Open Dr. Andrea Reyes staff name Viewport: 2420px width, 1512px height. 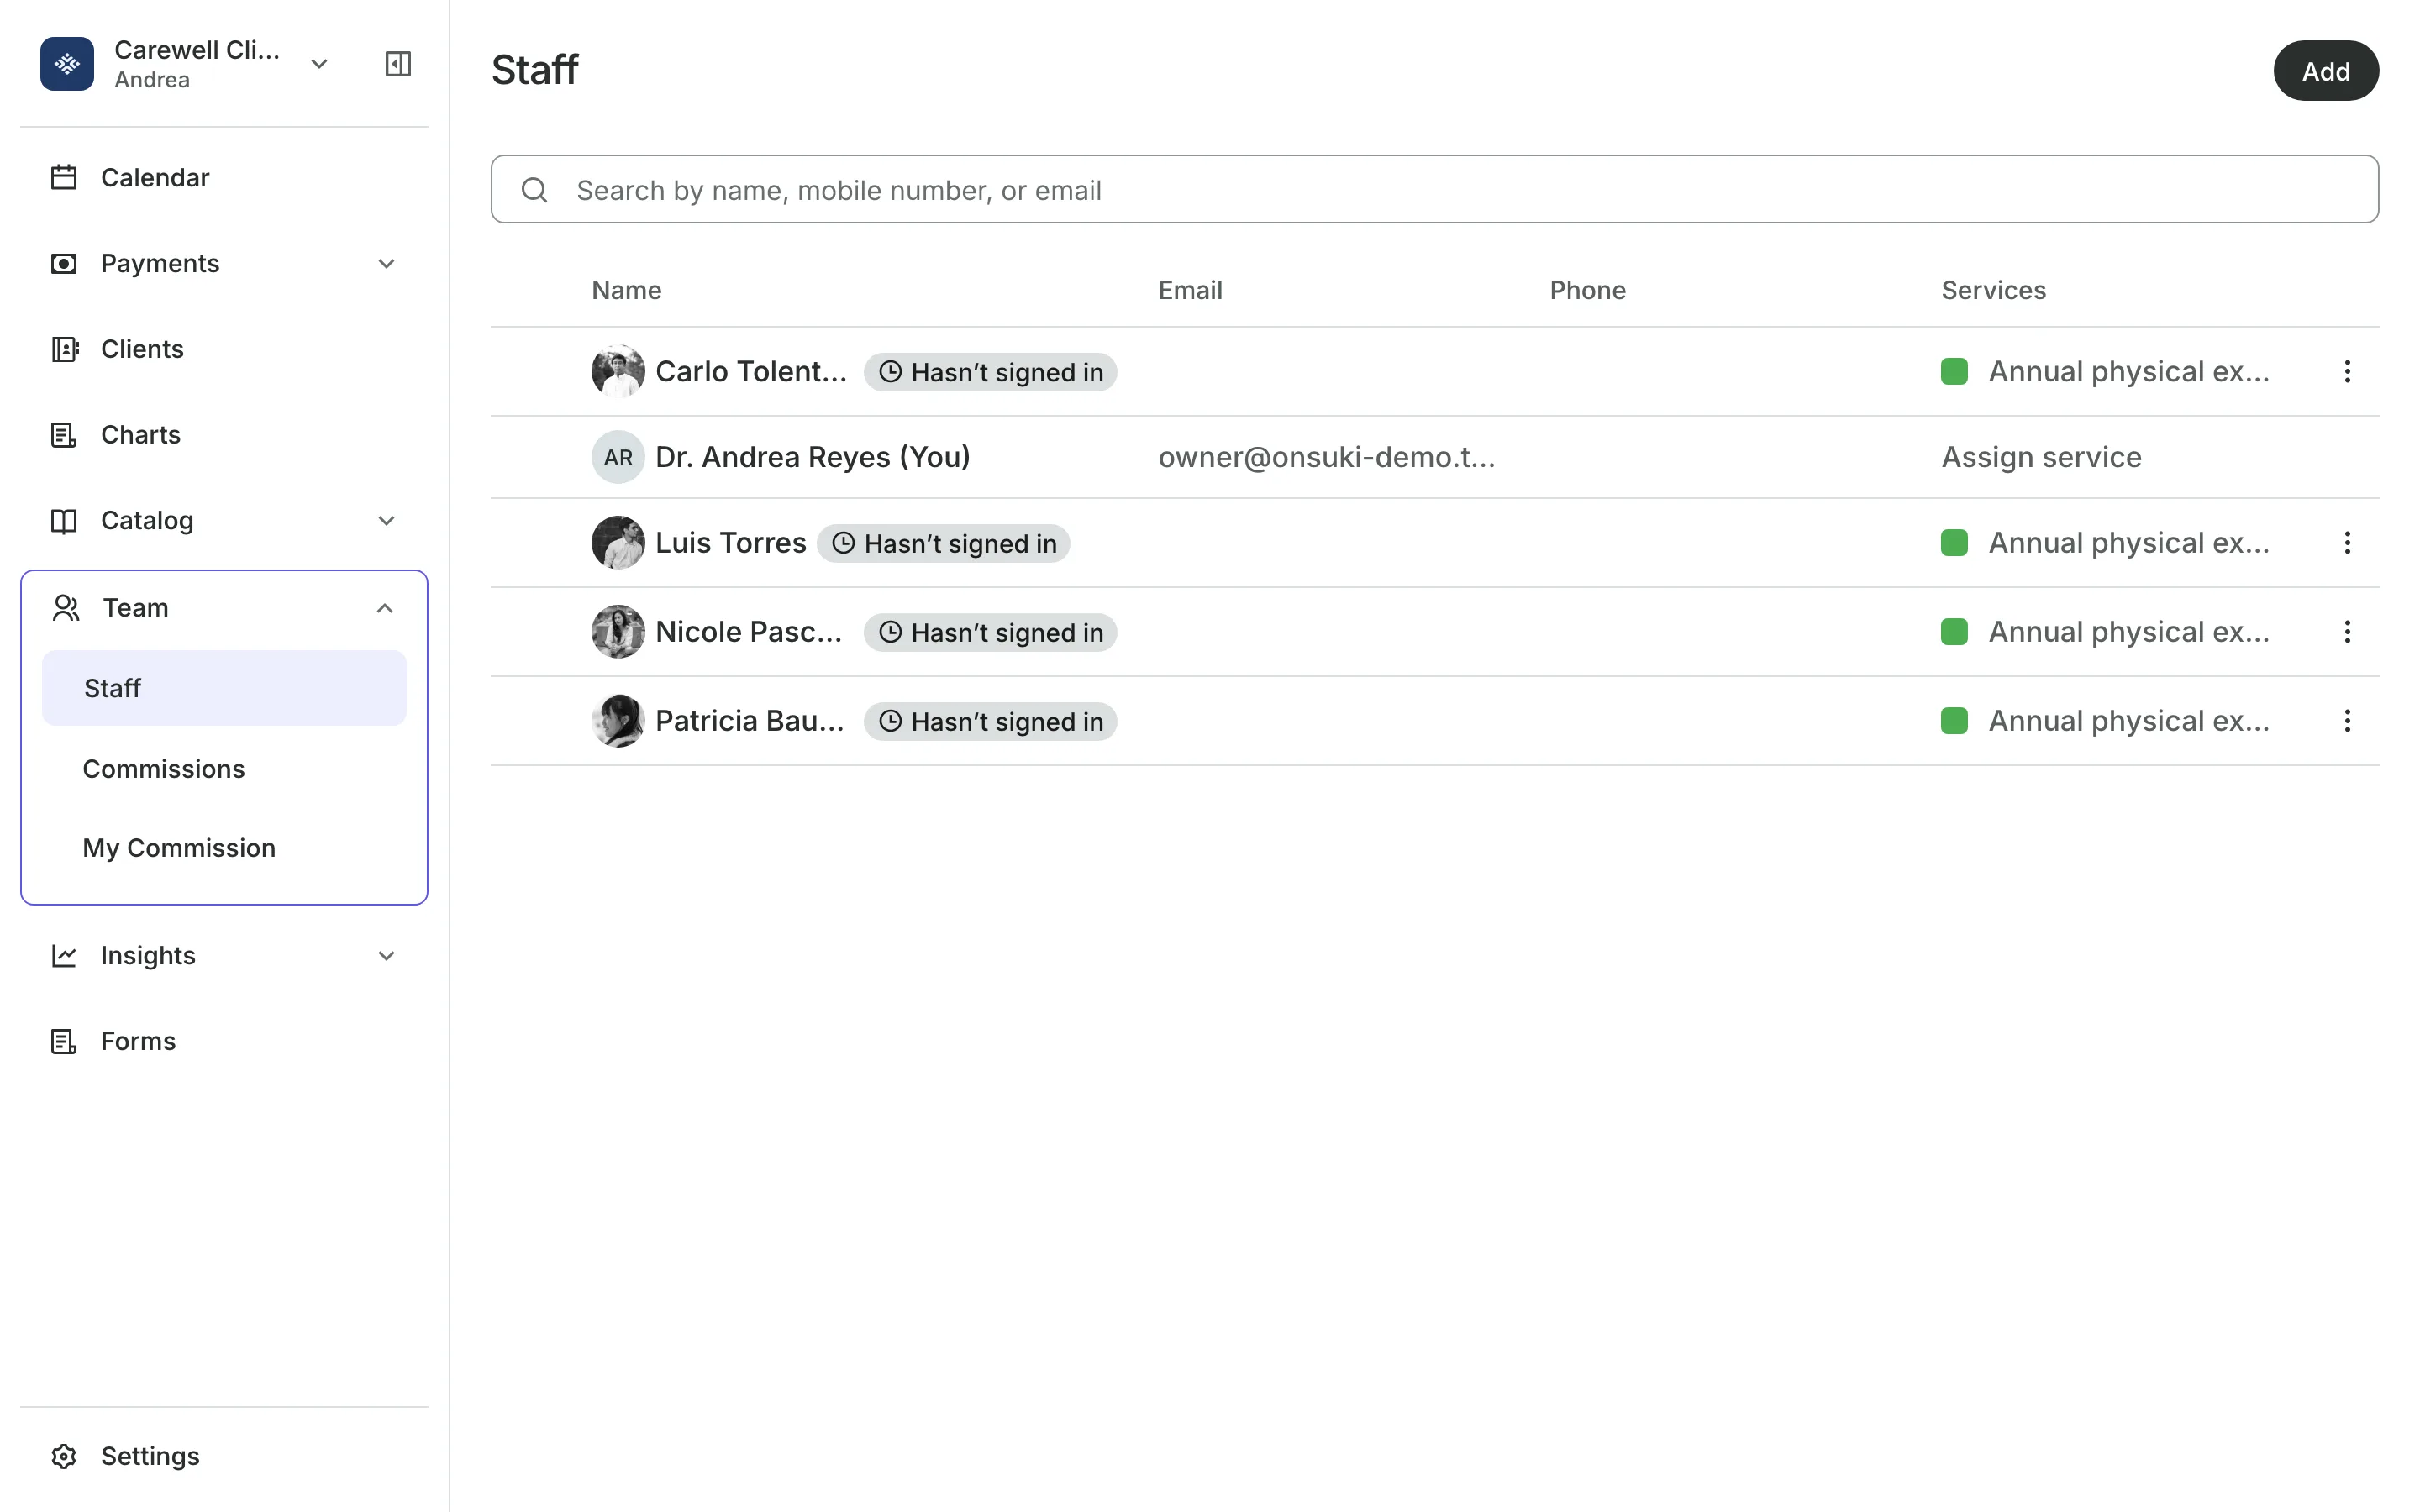[x=813, y=457]
